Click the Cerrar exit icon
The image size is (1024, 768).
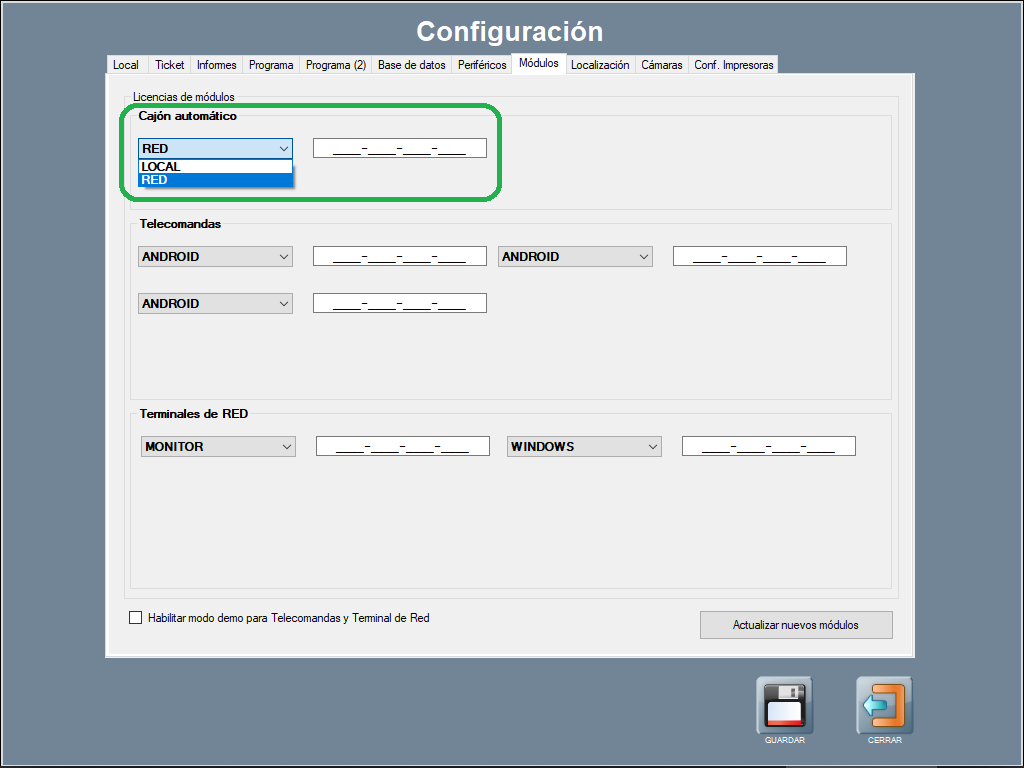[884, 705]
